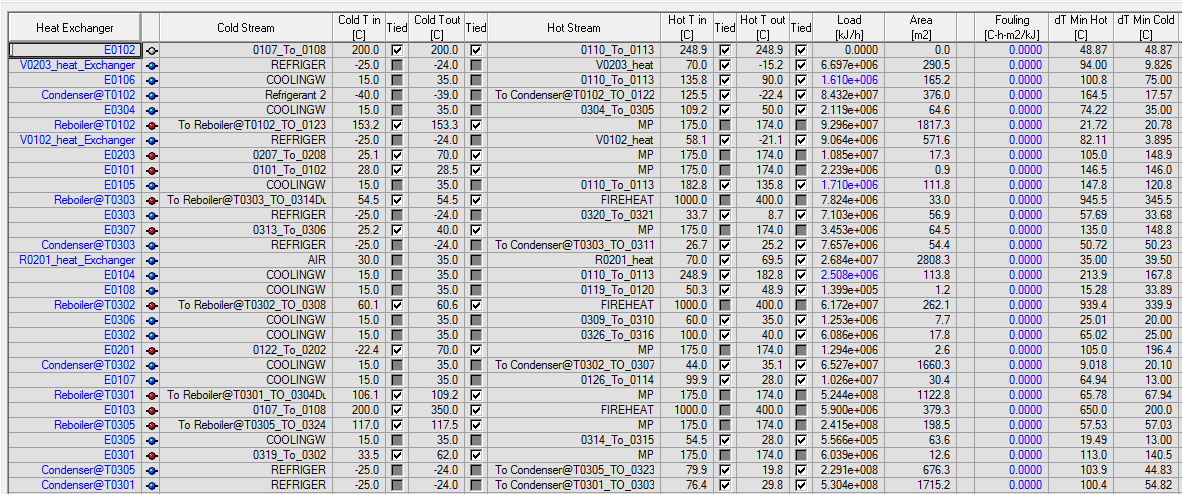Toggle Hot T out Tied checkbox for Condenser@T0302
Image resolution: width=1182 pixels, height=494 pixels.
pos(801,365)
